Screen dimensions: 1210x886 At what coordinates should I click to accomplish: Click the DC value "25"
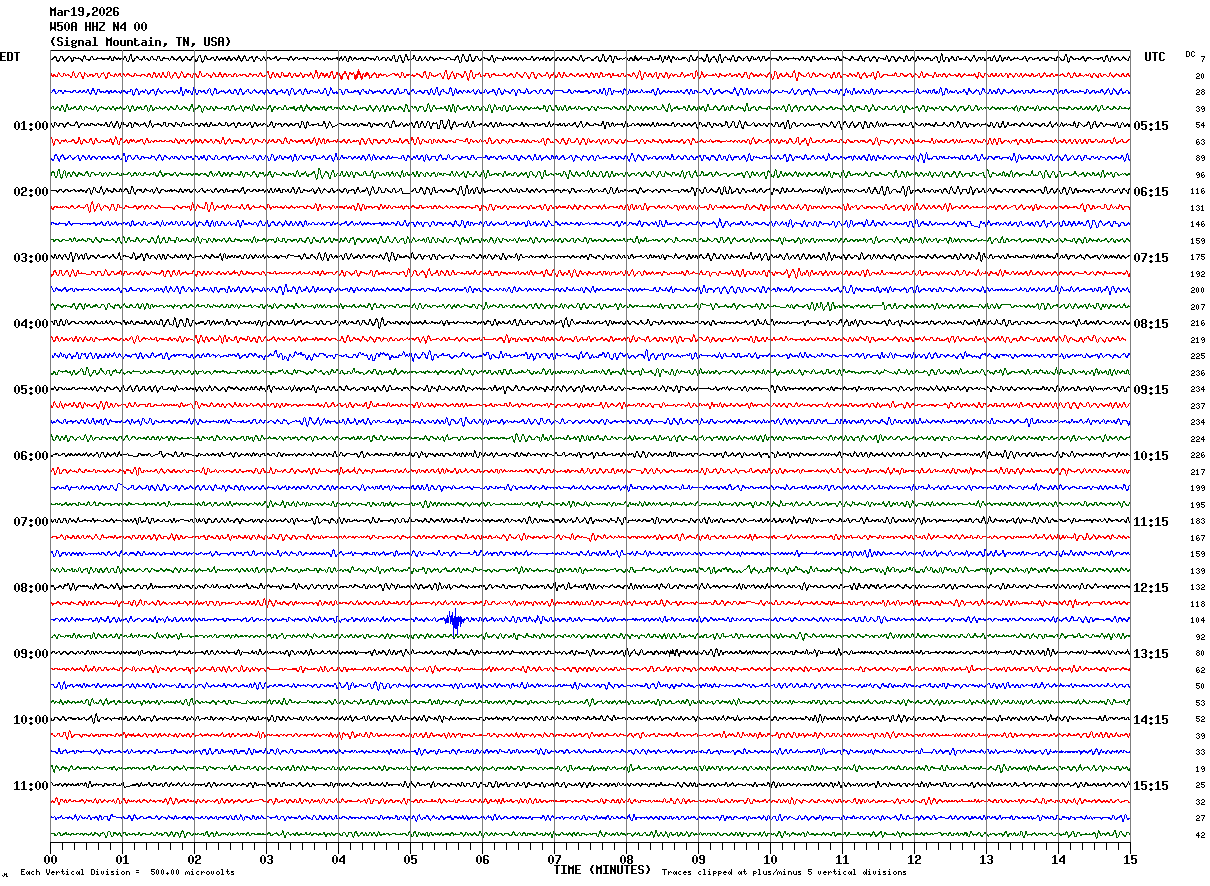[1200, 786]
